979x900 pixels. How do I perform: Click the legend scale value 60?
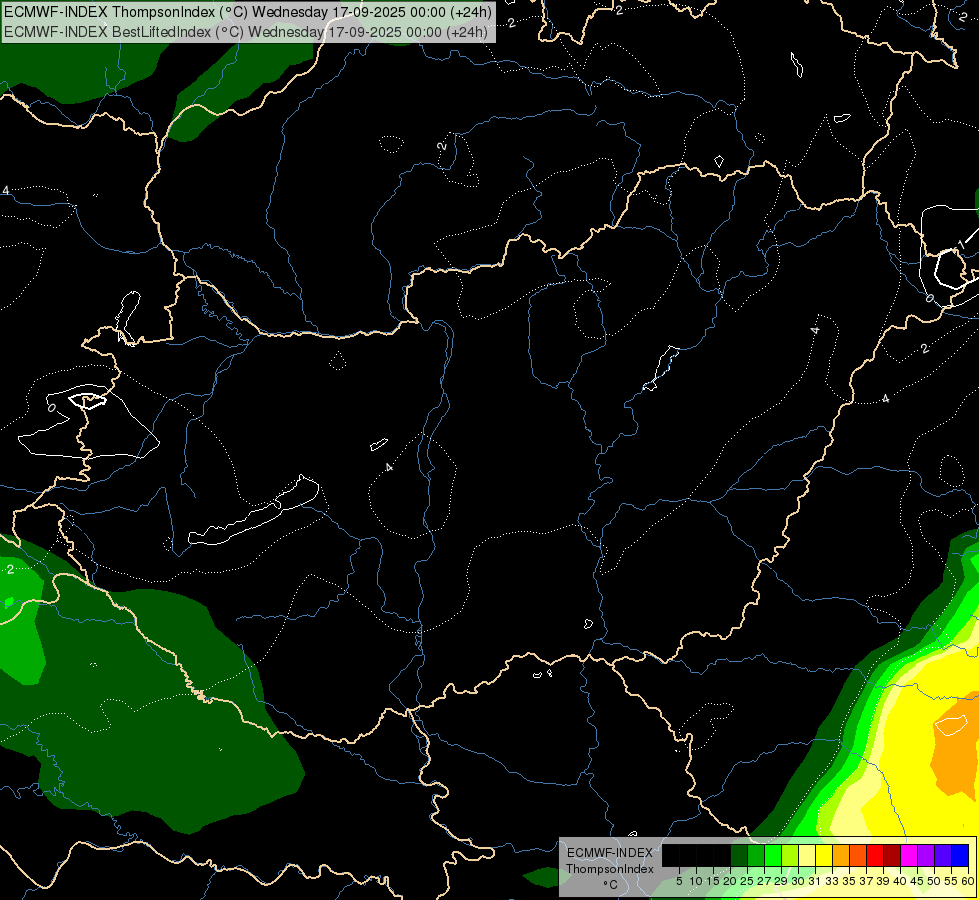click(968, 881)
